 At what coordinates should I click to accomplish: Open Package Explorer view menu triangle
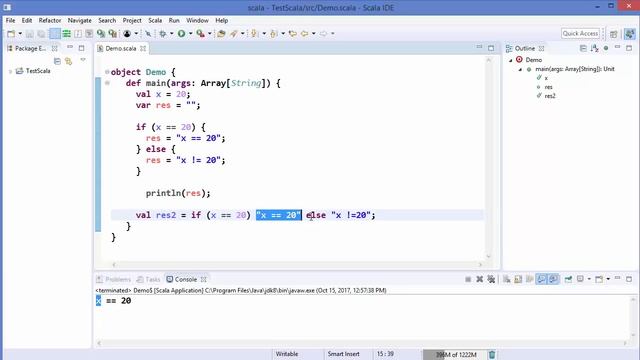tap(83, 60)
